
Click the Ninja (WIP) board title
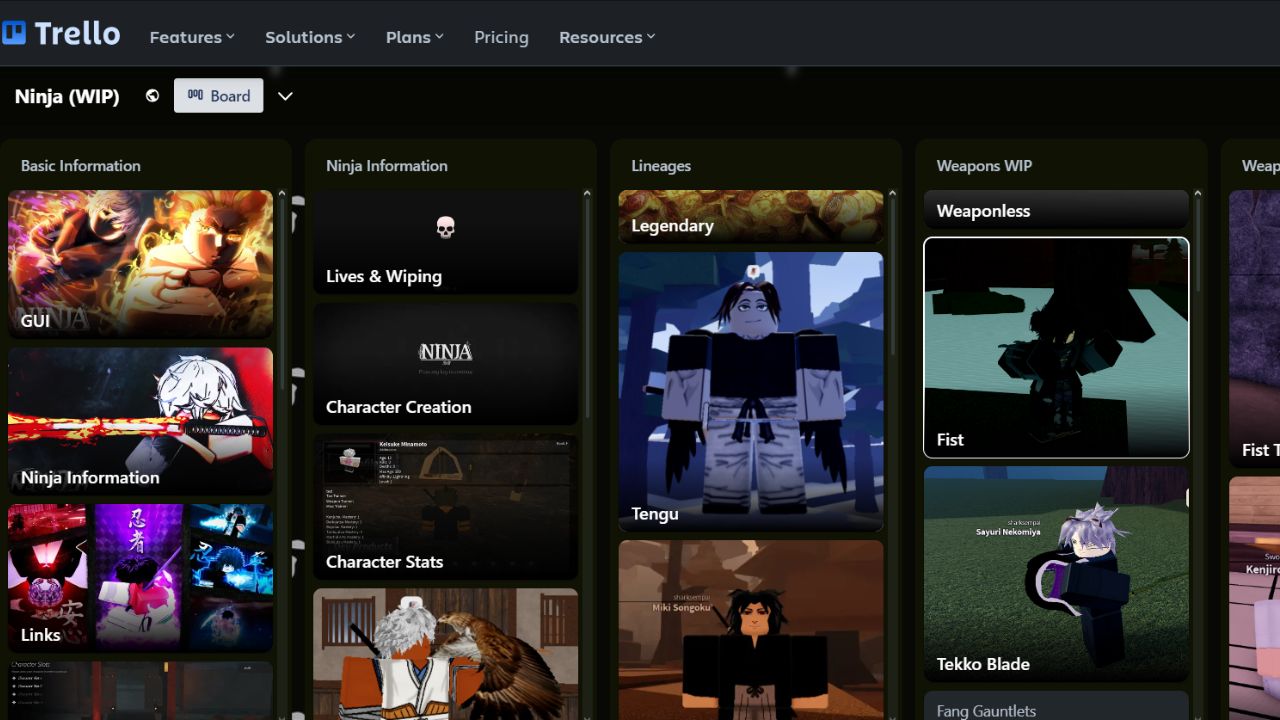(x=66, y=95)
